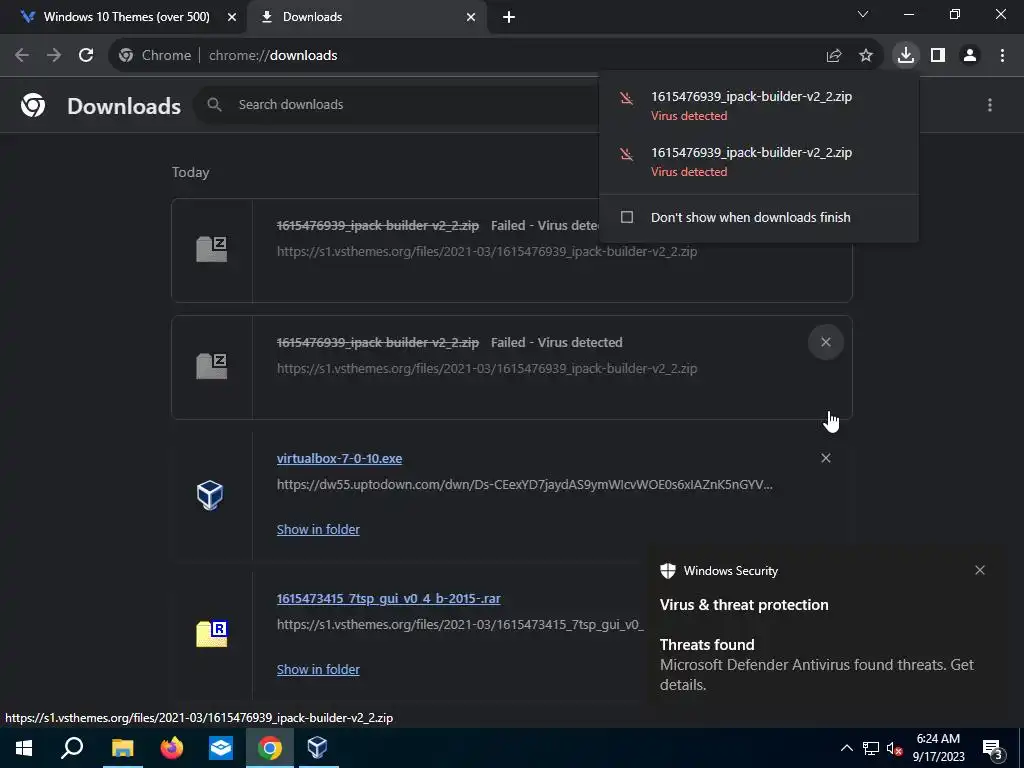Click the muted volume tray icon
Image resolution: width=1024 pixels, height=768 pixels.
894,748
